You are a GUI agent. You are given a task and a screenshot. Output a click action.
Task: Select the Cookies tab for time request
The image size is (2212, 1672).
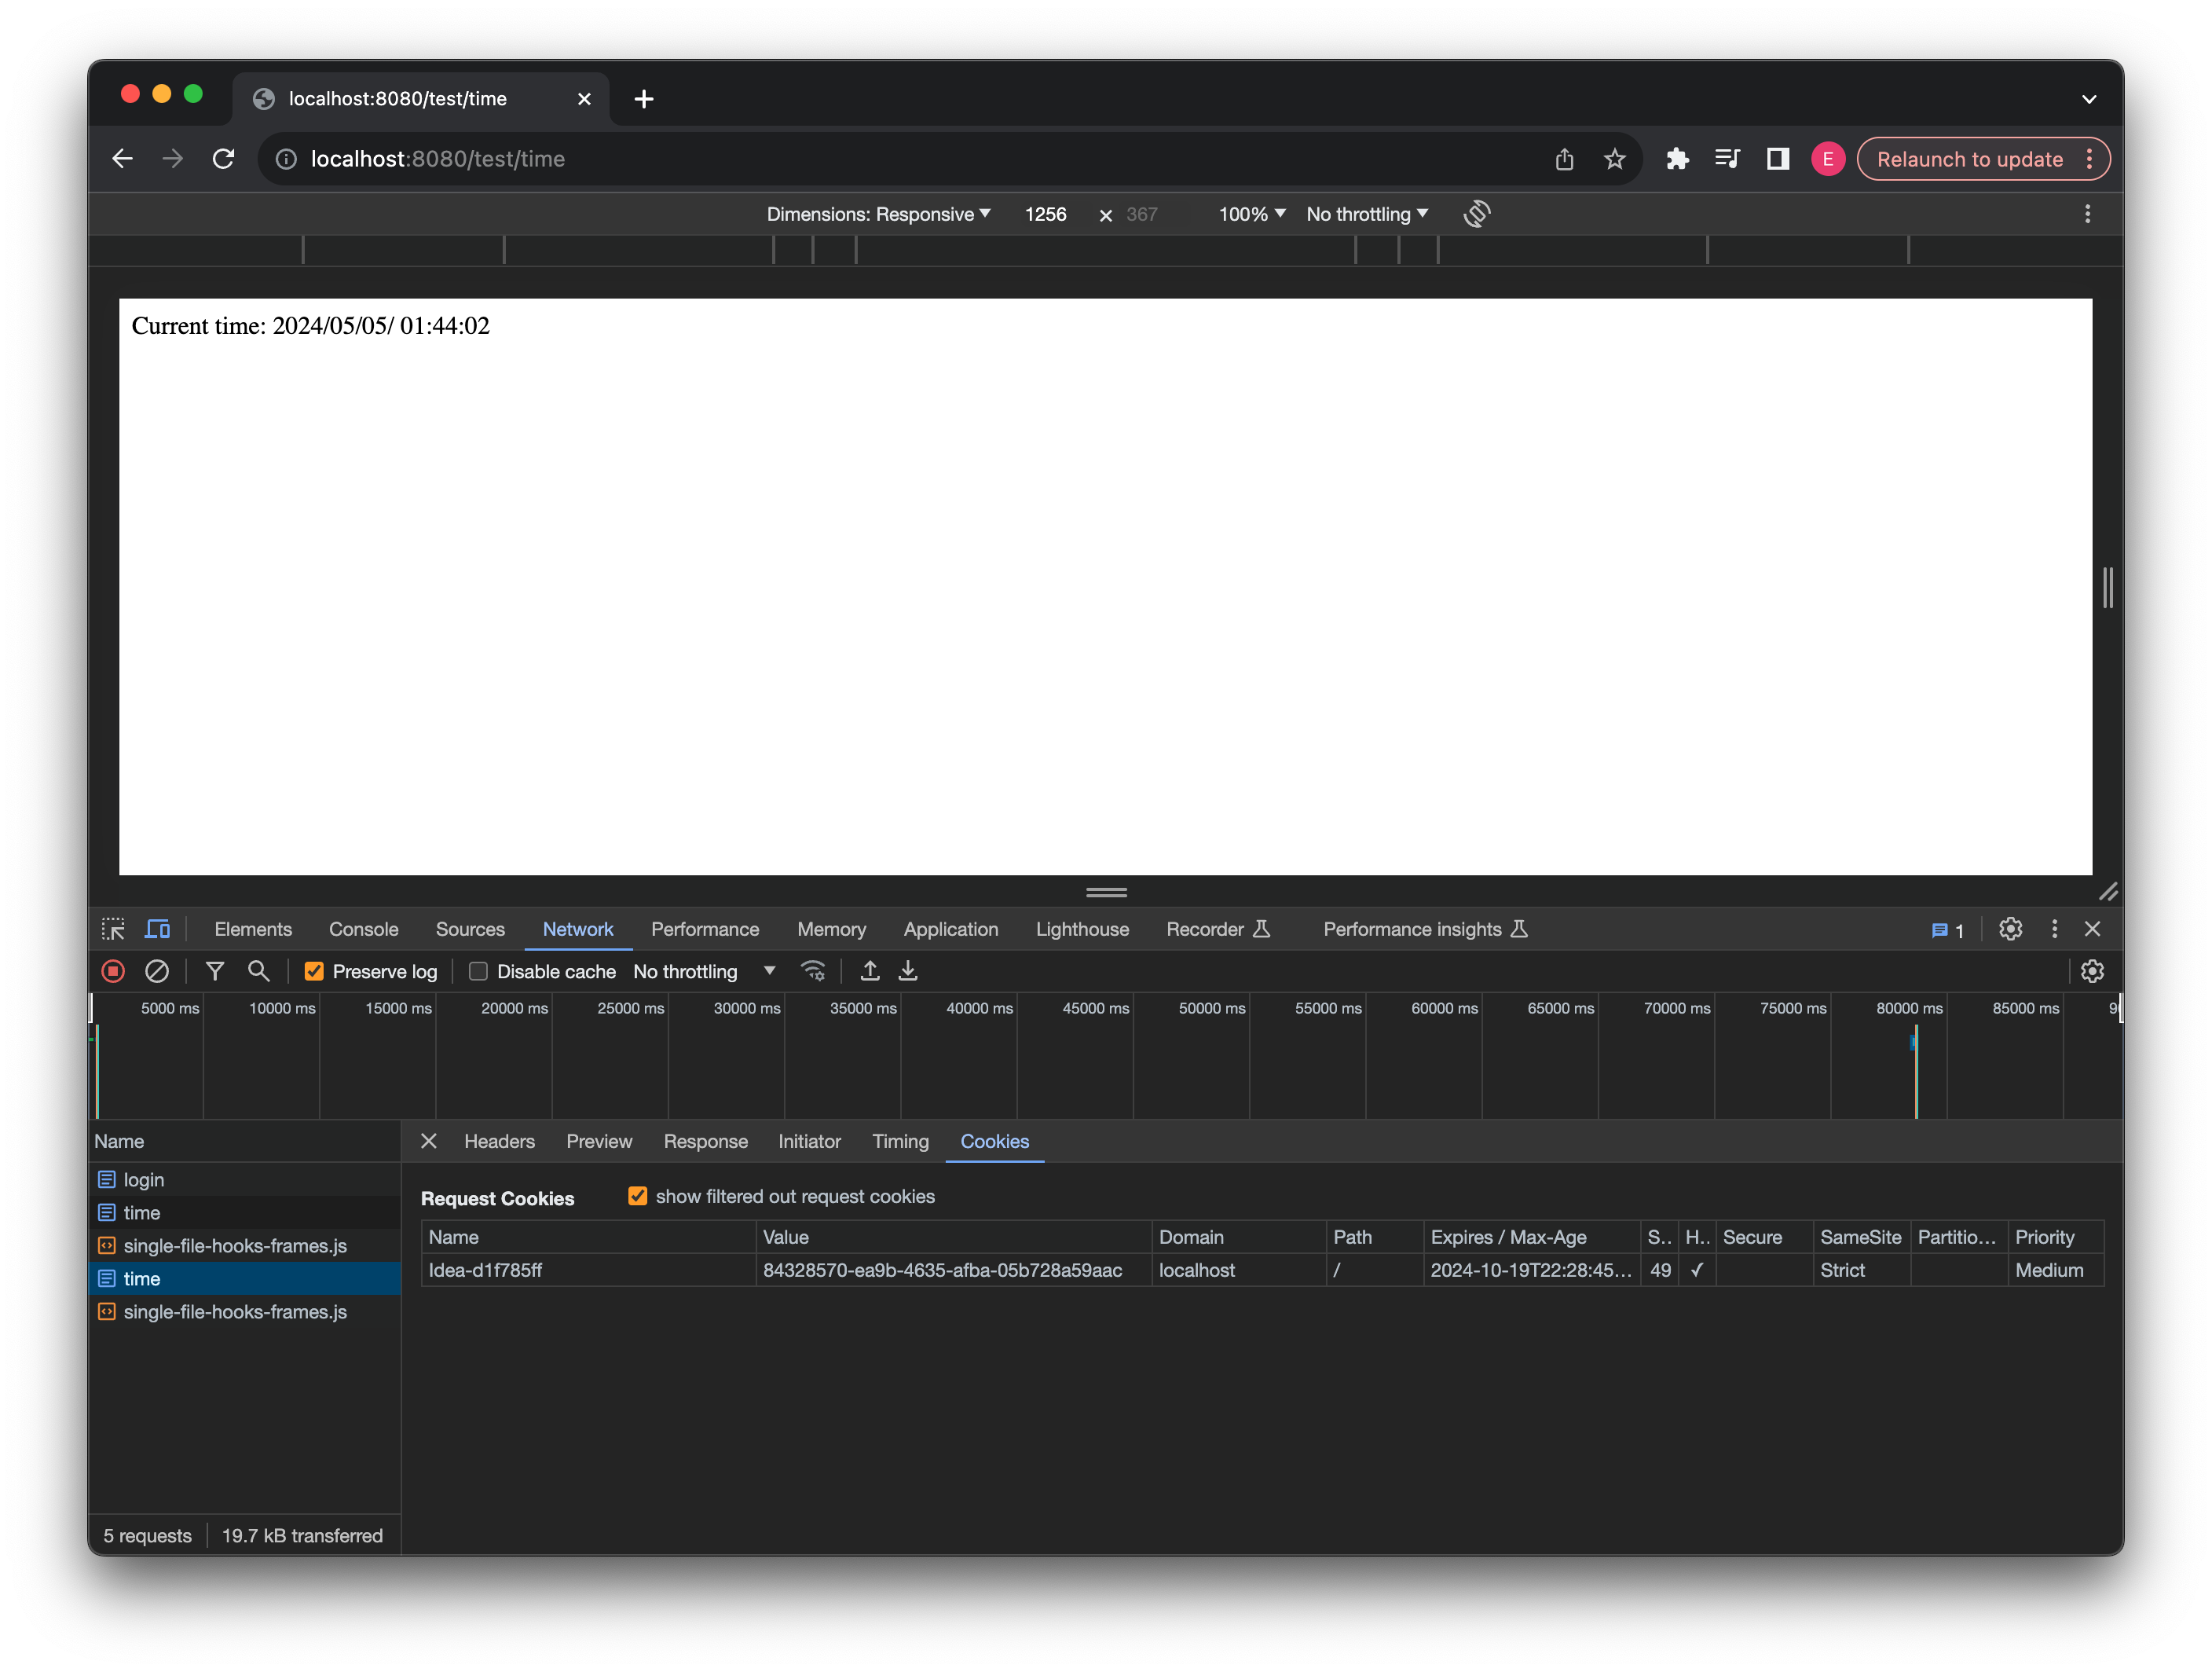pyautogui.click(x=994, y=1142)
